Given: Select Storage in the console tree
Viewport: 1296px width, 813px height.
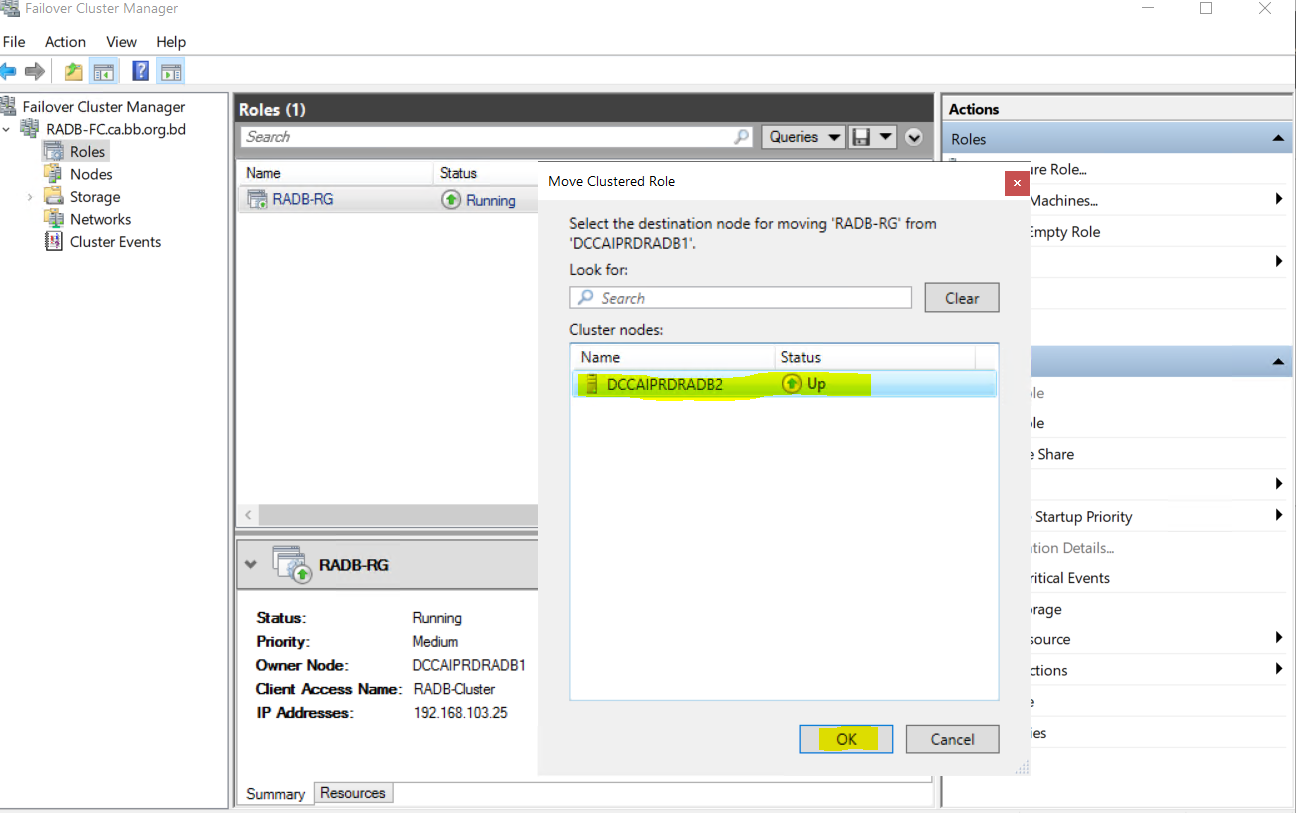Looking at the screenshot, I should 95,197.
